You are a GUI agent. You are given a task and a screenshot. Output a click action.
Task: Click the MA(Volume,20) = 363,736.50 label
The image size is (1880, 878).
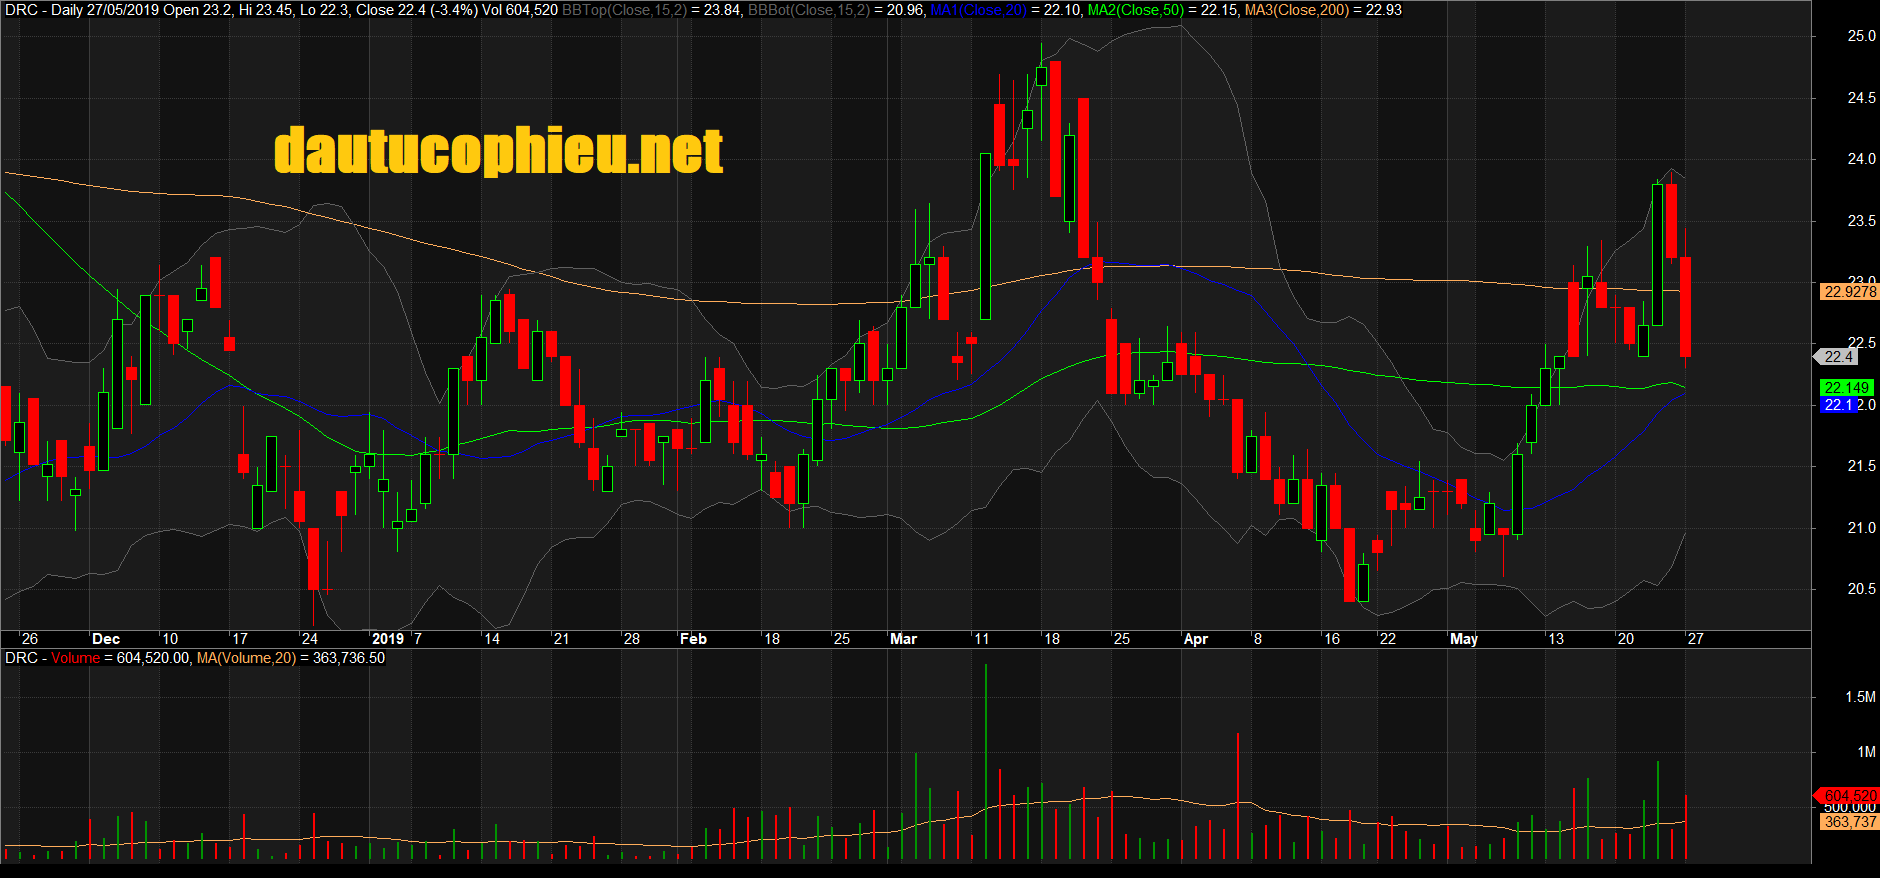coord(290,658)
